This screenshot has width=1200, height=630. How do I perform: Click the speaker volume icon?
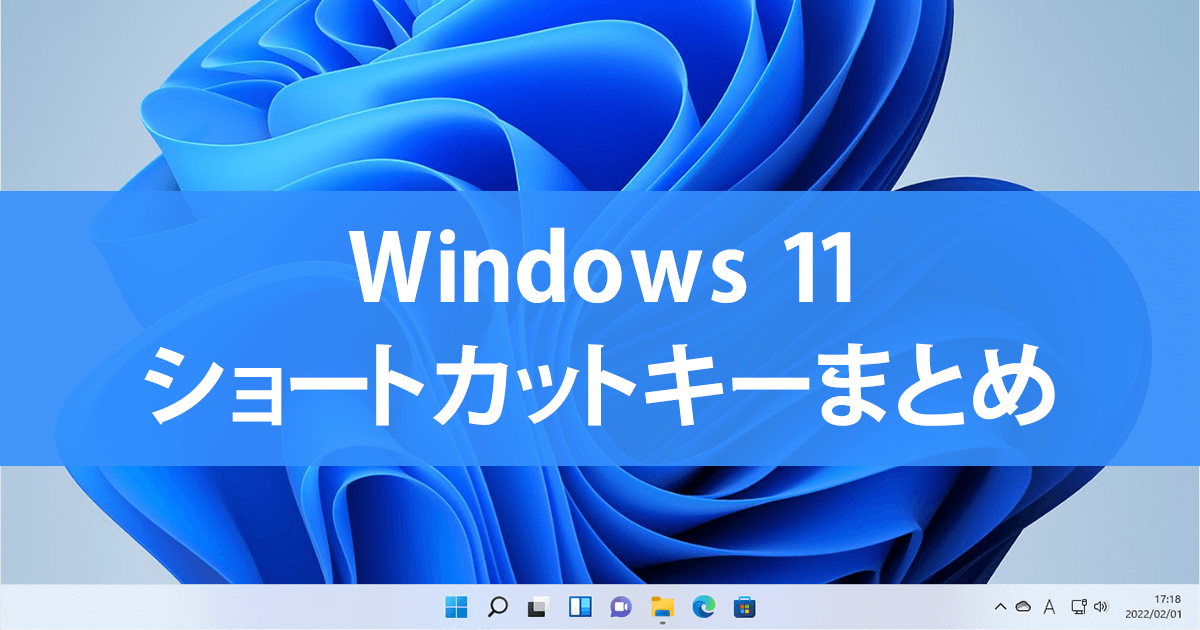click(1102, 606)
